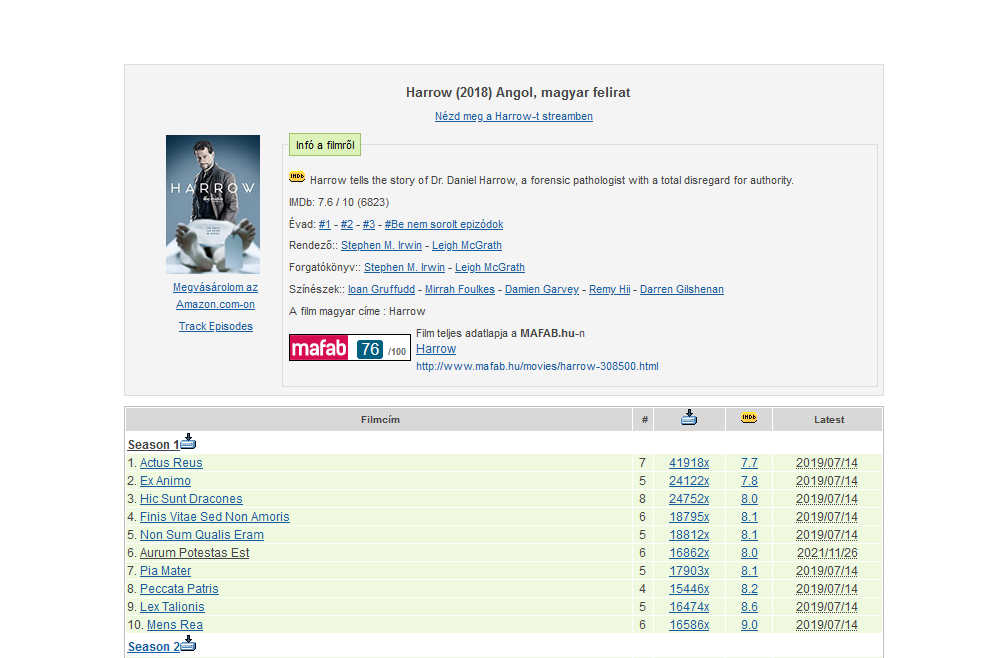Click the Track Episodes link
Viewport: 990px width, 658px height.
coord(215,326)
